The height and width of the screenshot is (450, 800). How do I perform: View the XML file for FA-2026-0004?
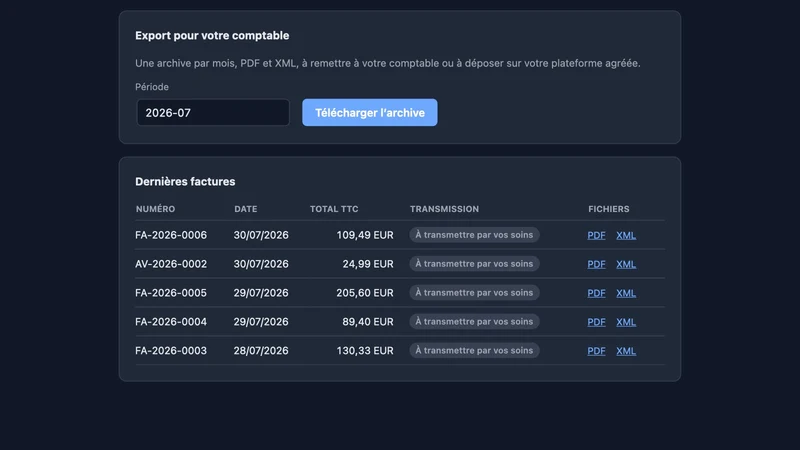pos(626,322)
